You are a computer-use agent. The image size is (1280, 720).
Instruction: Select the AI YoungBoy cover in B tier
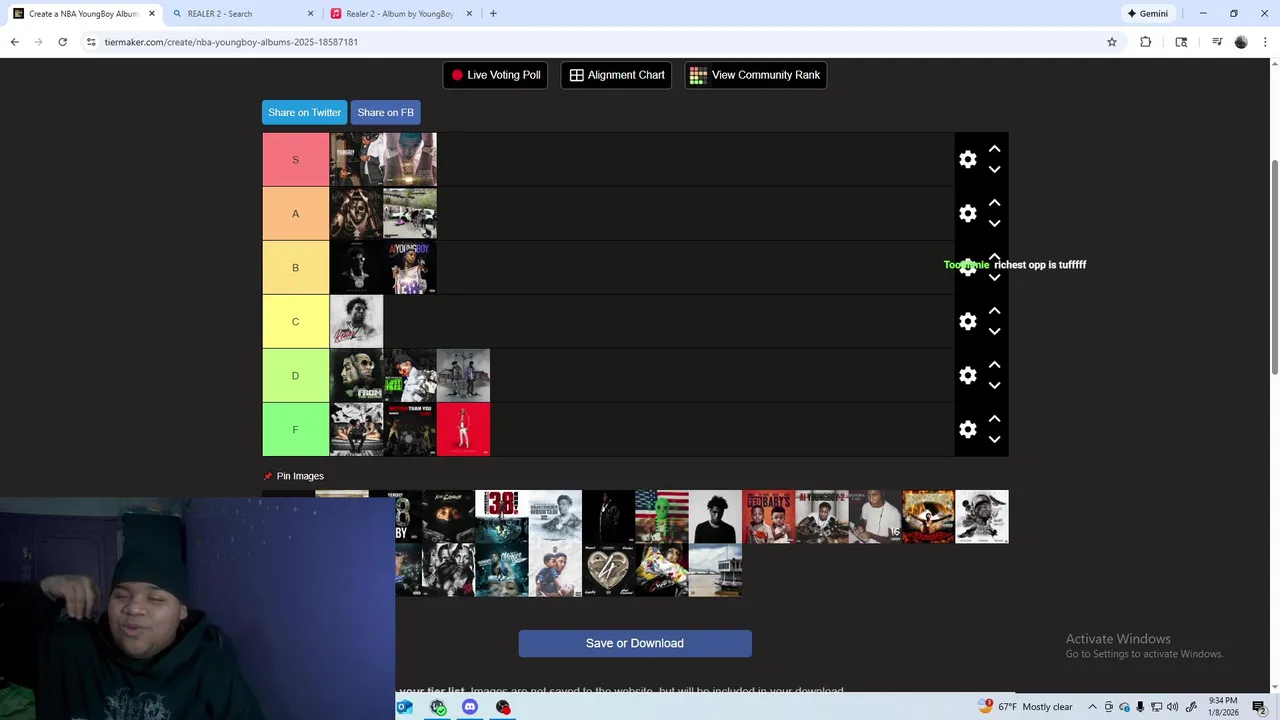point(410,268)
